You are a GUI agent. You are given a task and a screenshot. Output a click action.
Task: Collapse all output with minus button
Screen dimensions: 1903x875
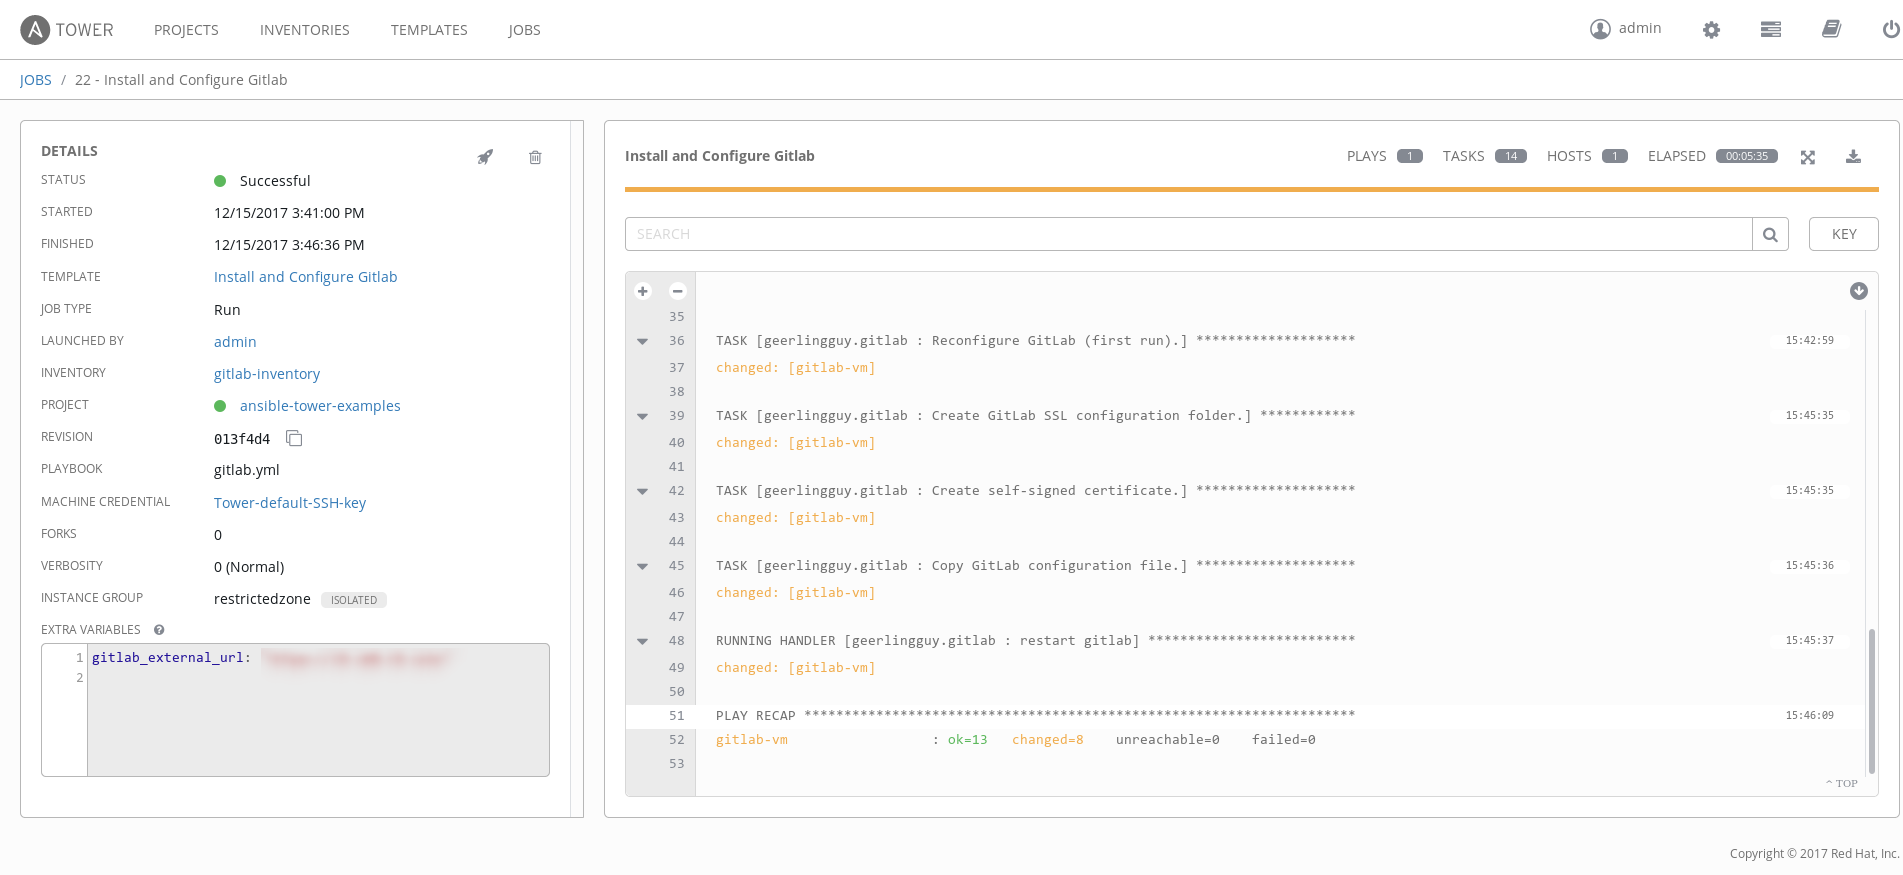pyautogui.click(x=678, y=291)
